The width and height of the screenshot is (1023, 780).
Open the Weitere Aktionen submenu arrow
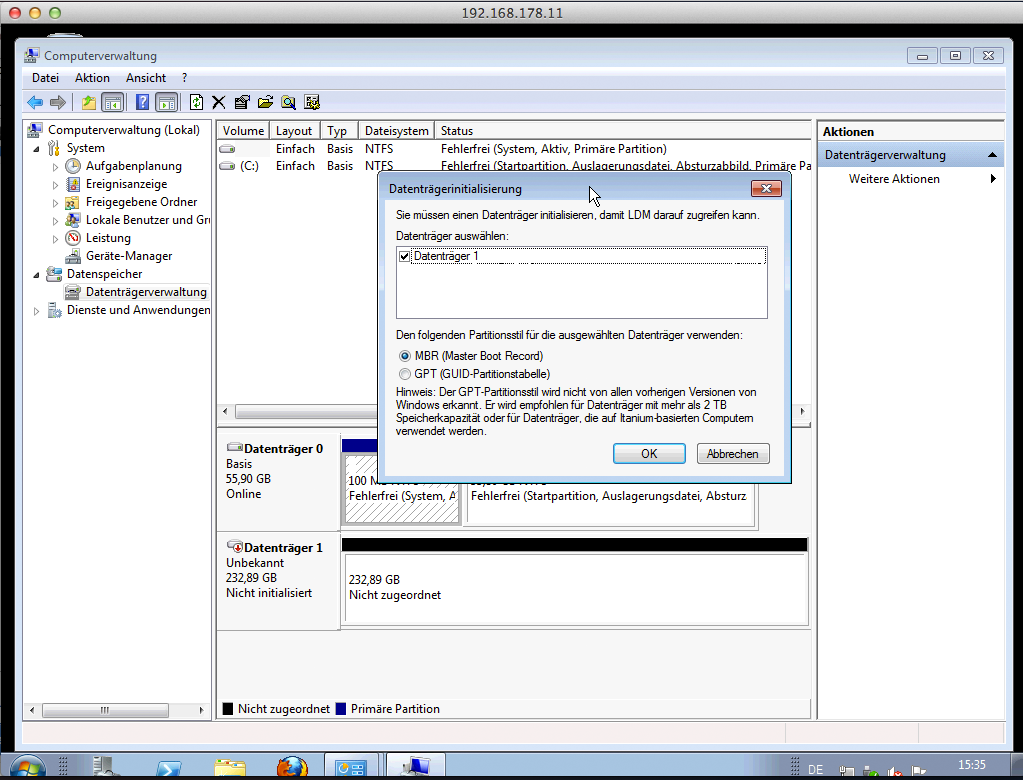993,179
